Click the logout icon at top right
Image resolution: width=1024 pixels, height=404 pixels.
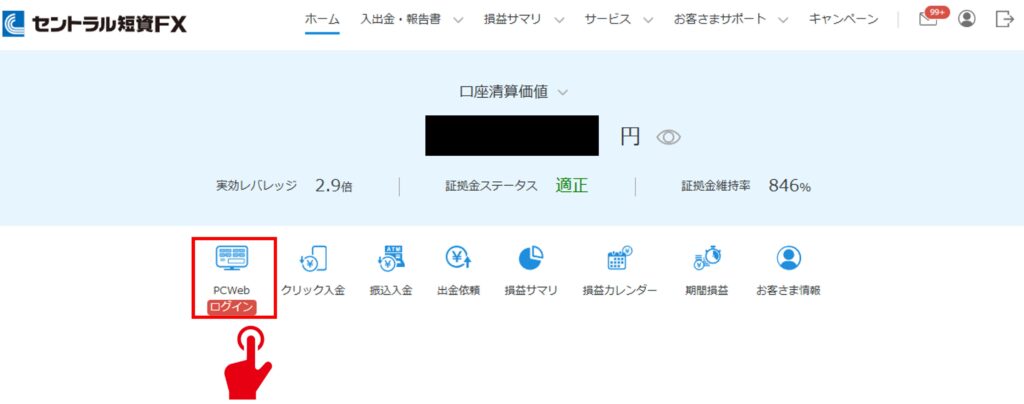click(1004, 19)
